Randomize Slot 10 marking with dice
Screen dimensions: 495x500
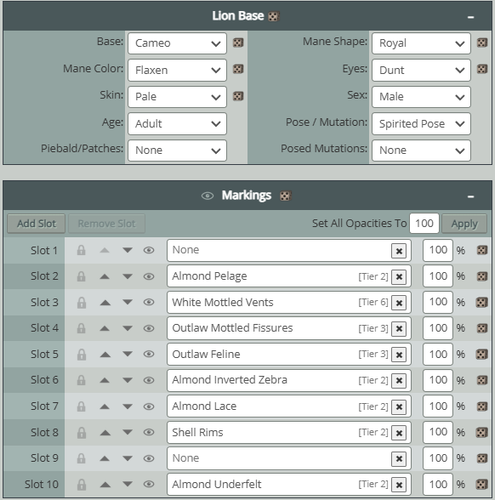482,484
